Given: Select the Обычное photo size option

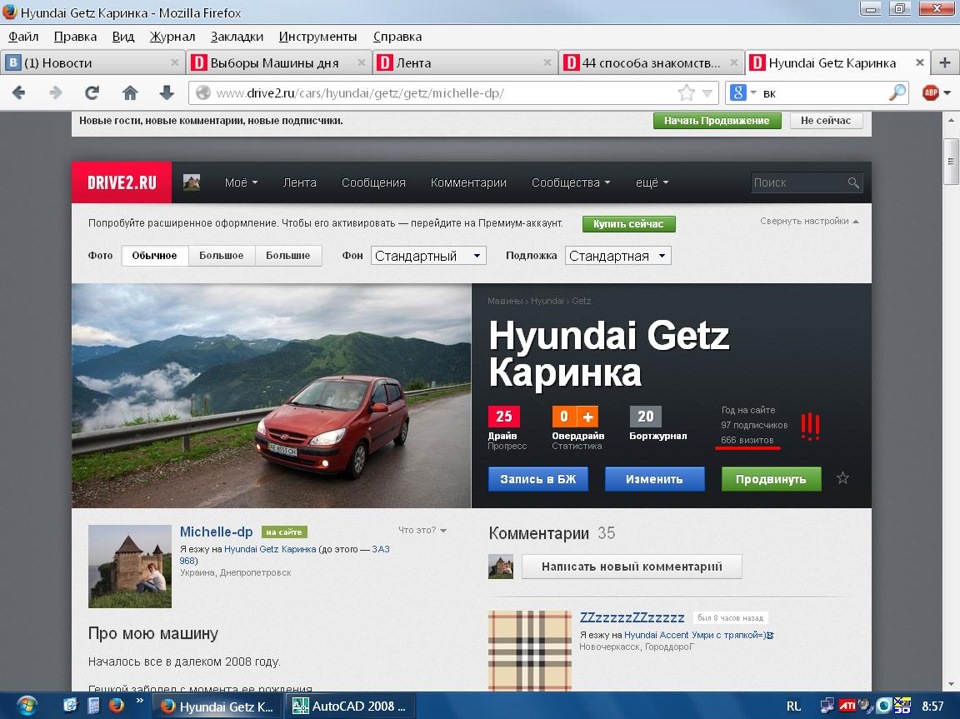Looking at the screenshot, I should coord(154,255).
